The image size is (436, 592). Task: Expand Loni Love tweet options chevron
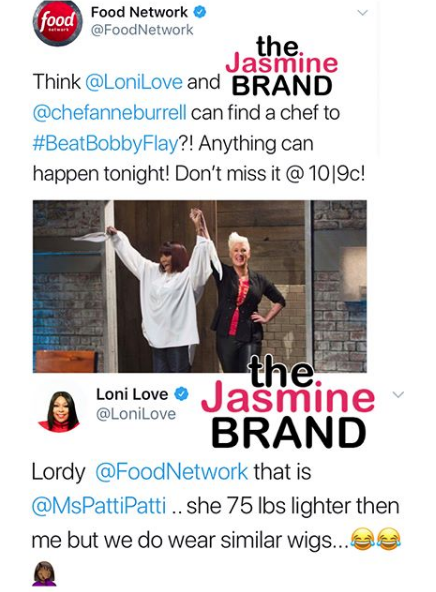point(398,395)
